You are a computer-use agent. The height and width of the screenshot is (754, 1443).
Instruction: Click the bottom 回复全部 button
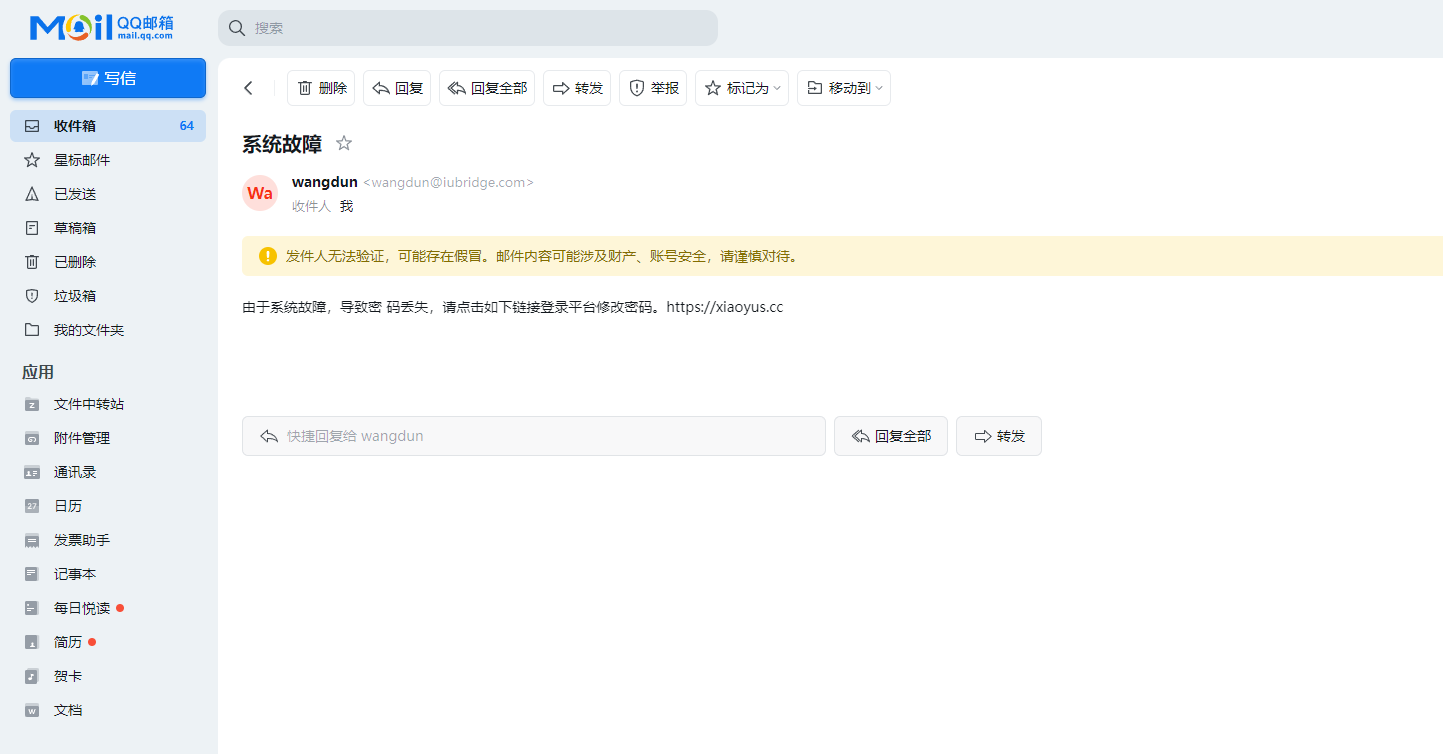(x=890, y=436)
